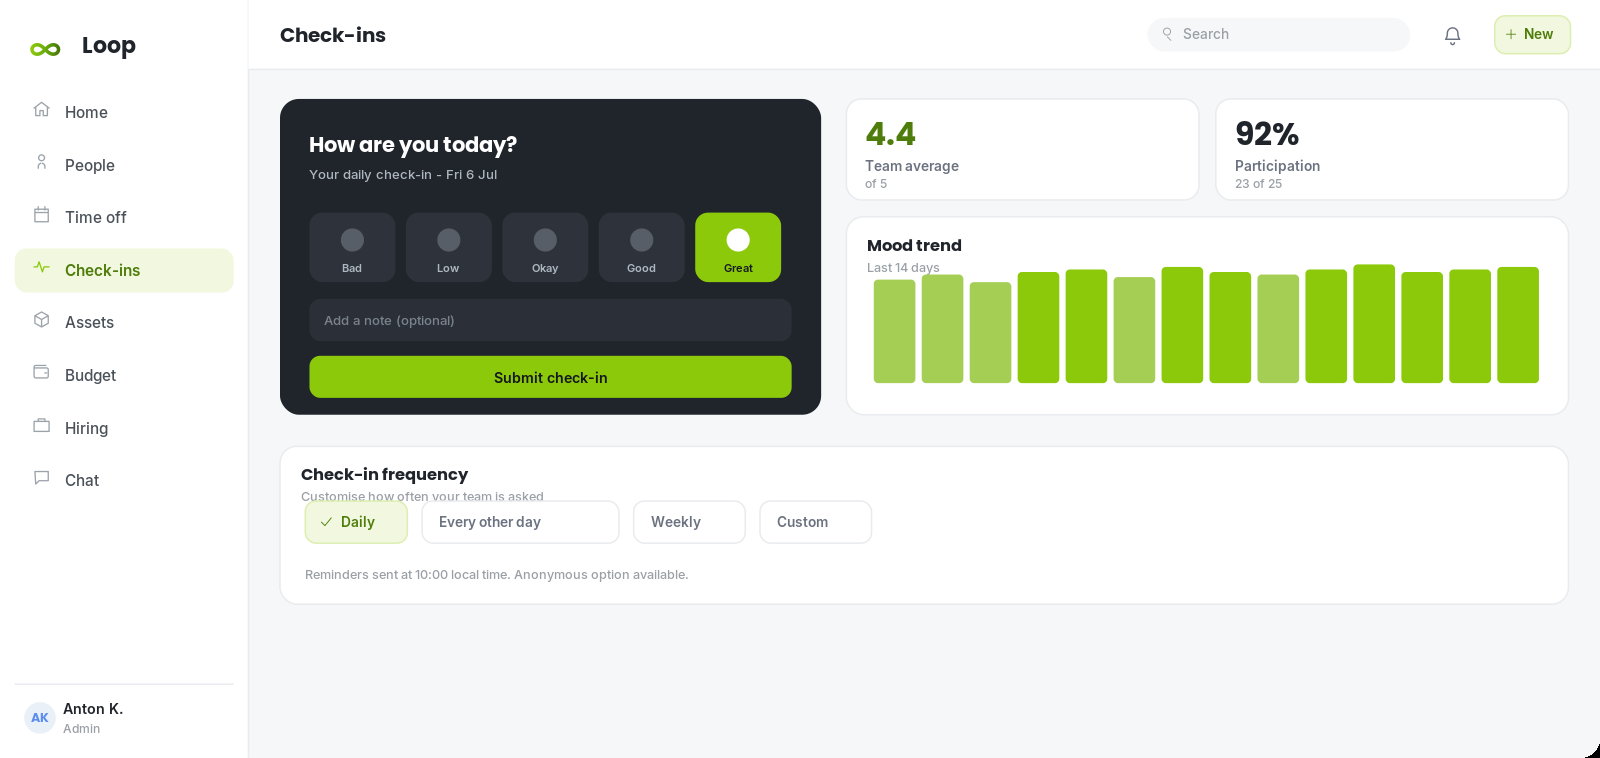Click the New button
1600x758 pixels.
(1532, 35)
